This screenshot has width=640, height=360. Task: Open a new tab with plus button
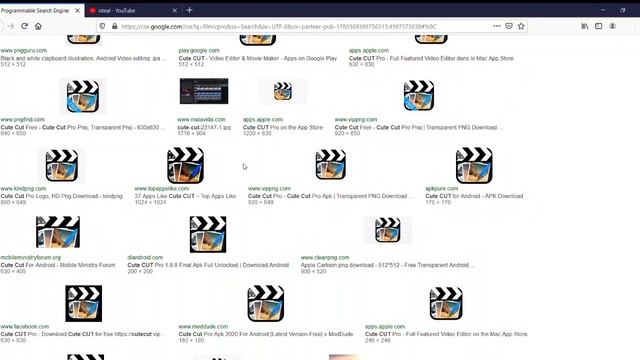[x=189, y=10]
